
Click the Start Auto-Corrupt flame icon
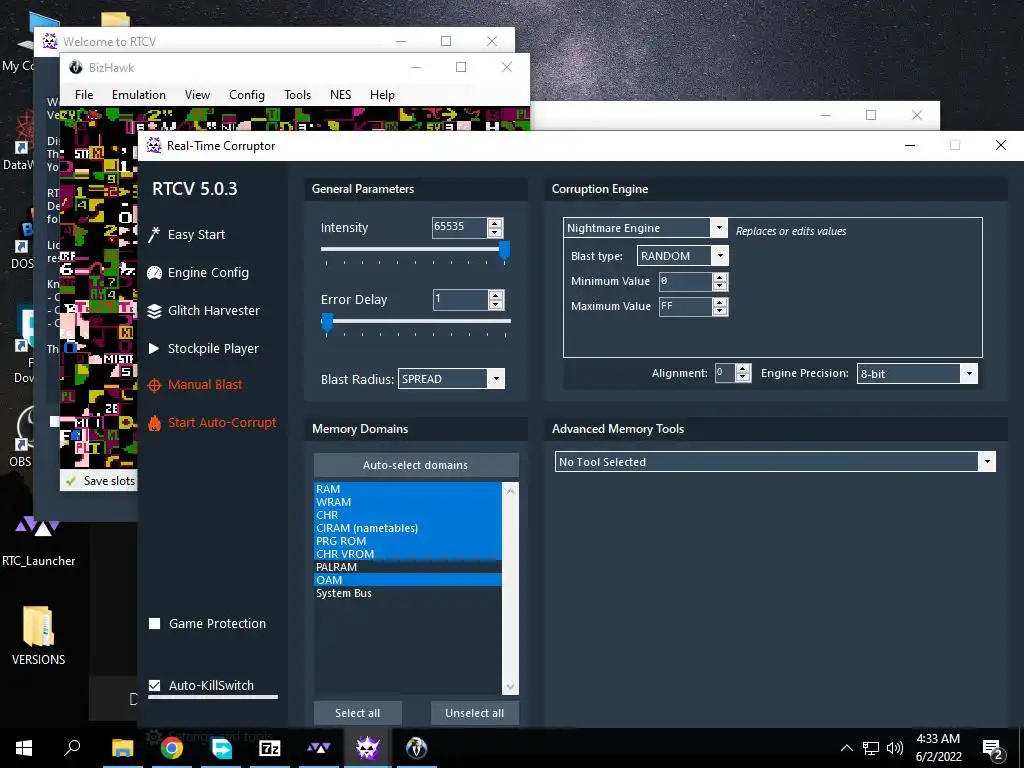[154, 423]
